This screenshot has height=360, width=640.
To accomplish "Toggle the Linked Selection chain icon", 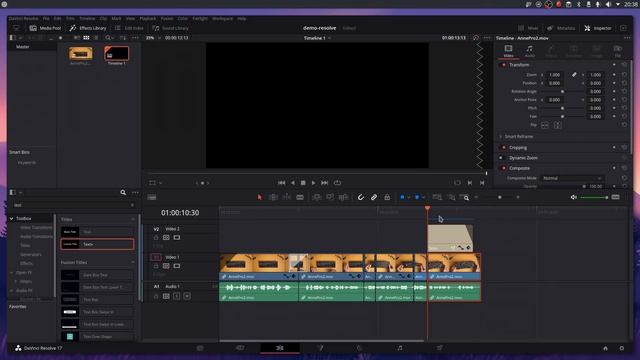I will [374, 197].
